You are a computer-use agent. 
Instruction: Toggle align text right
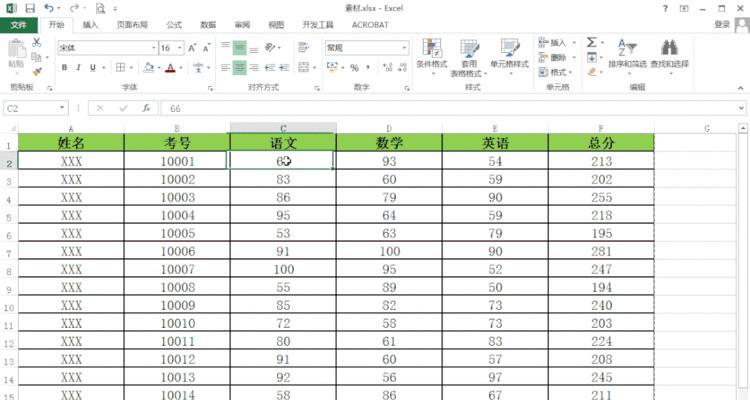point(254,67)
